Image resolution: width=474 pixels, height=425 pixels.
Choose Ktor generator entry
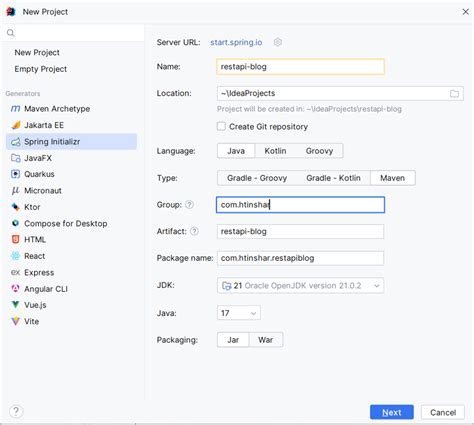click(71, 207)
